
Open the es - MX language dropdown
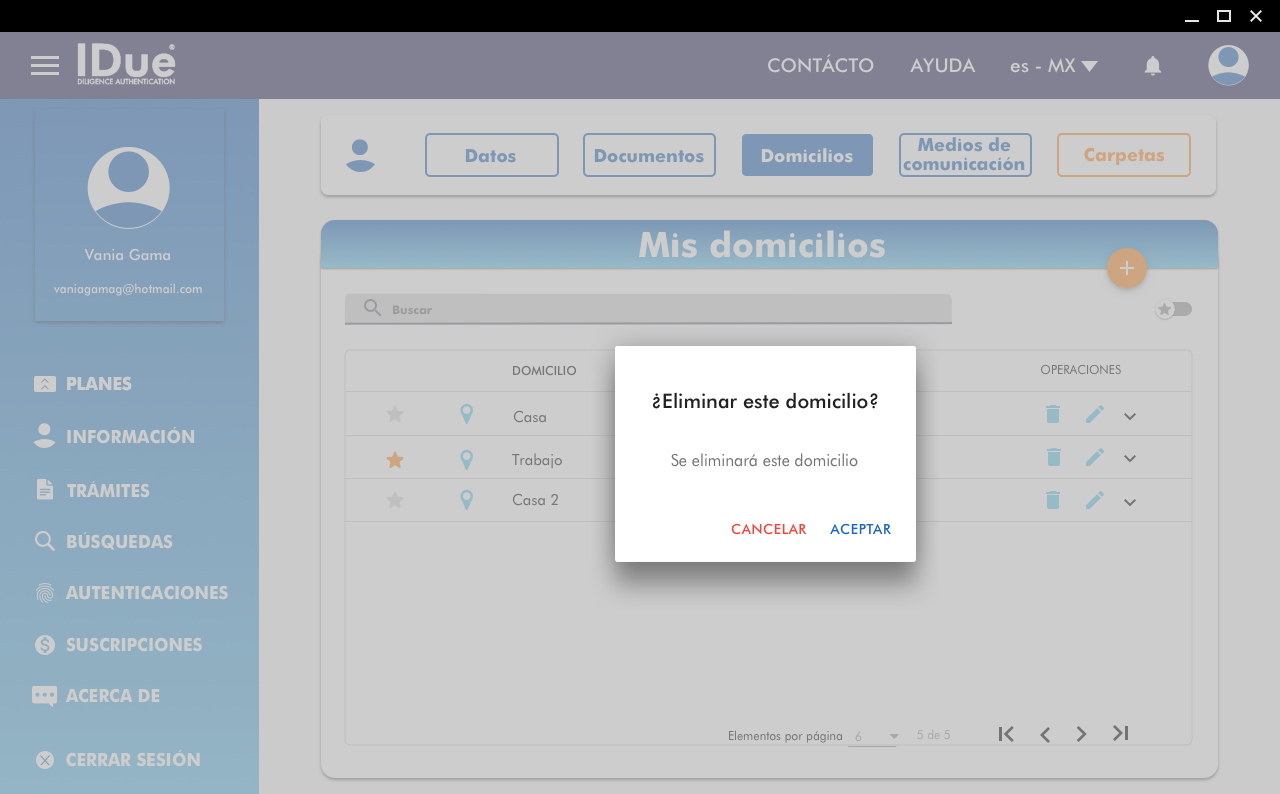click(1053, 66)
